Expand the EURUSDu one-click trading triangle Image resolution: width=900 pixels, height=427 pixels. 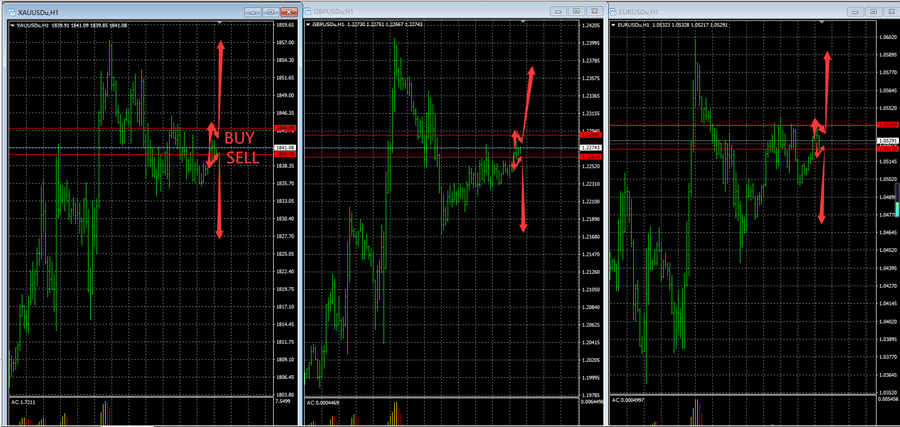(x=614, y=24)
